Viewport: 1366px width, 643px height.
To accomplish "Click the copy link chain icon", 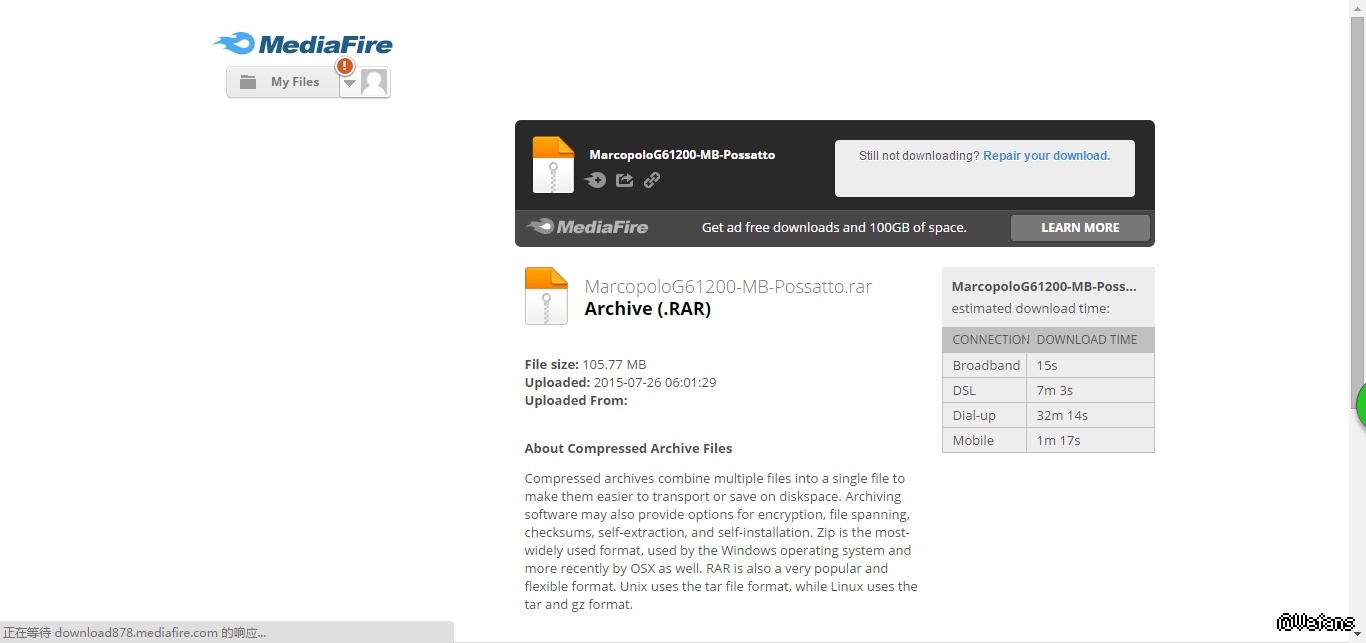I will pos(652,180).
